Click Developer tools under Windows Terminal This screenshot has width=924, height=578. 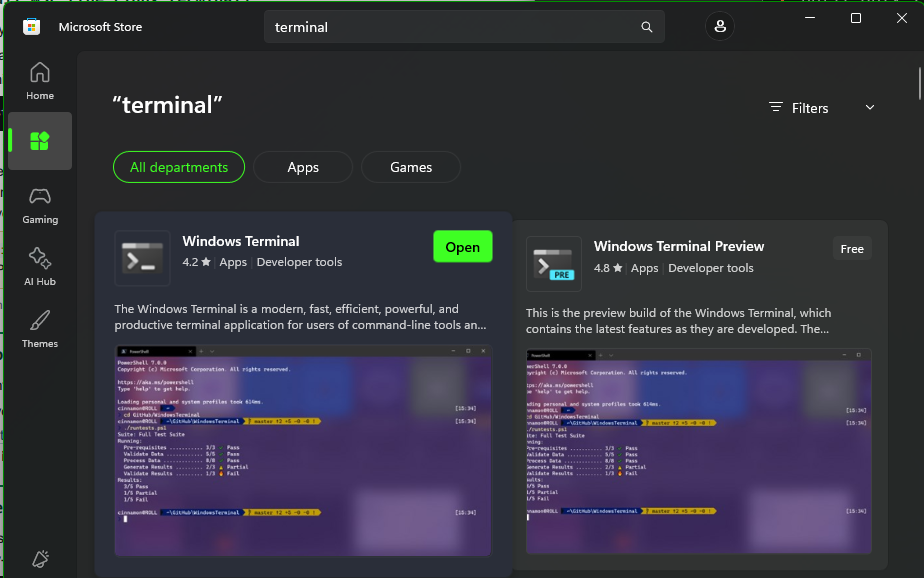click(299, 262)
